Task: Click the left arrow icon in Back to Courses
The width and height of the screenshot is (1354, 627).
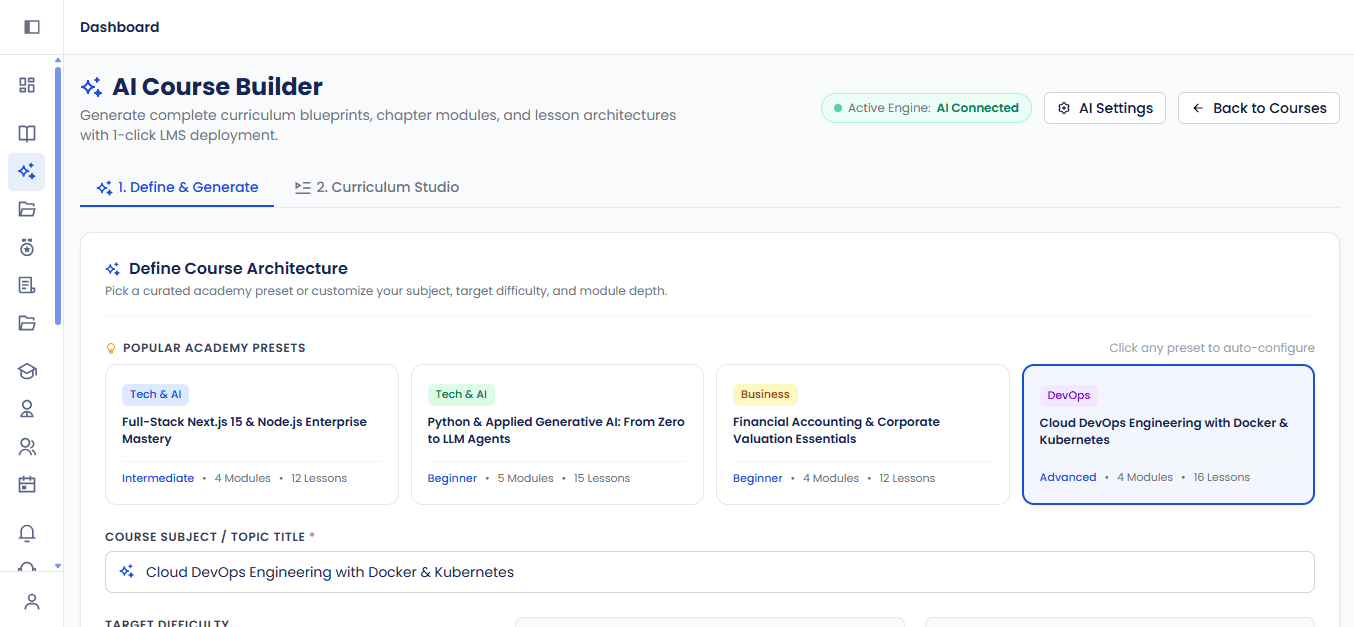Action: pyautogui.click(x=1198, y=108)
